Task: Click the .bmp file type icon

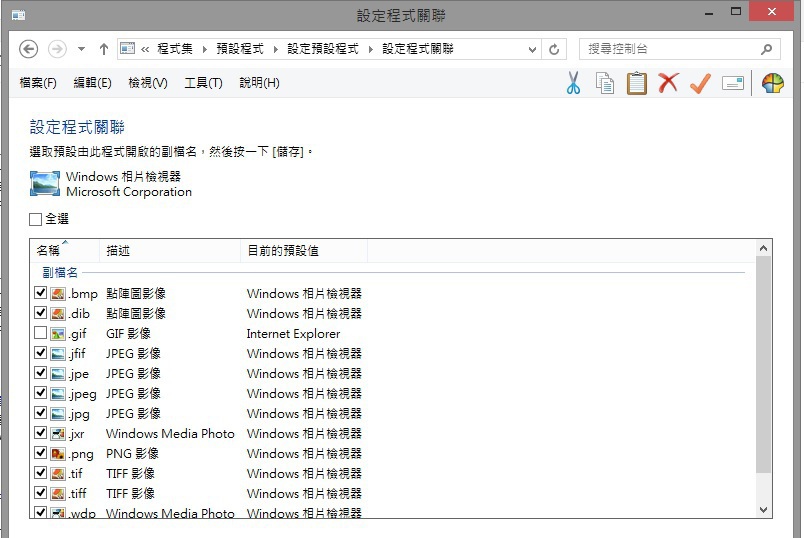Action: (x=58, y=294)
